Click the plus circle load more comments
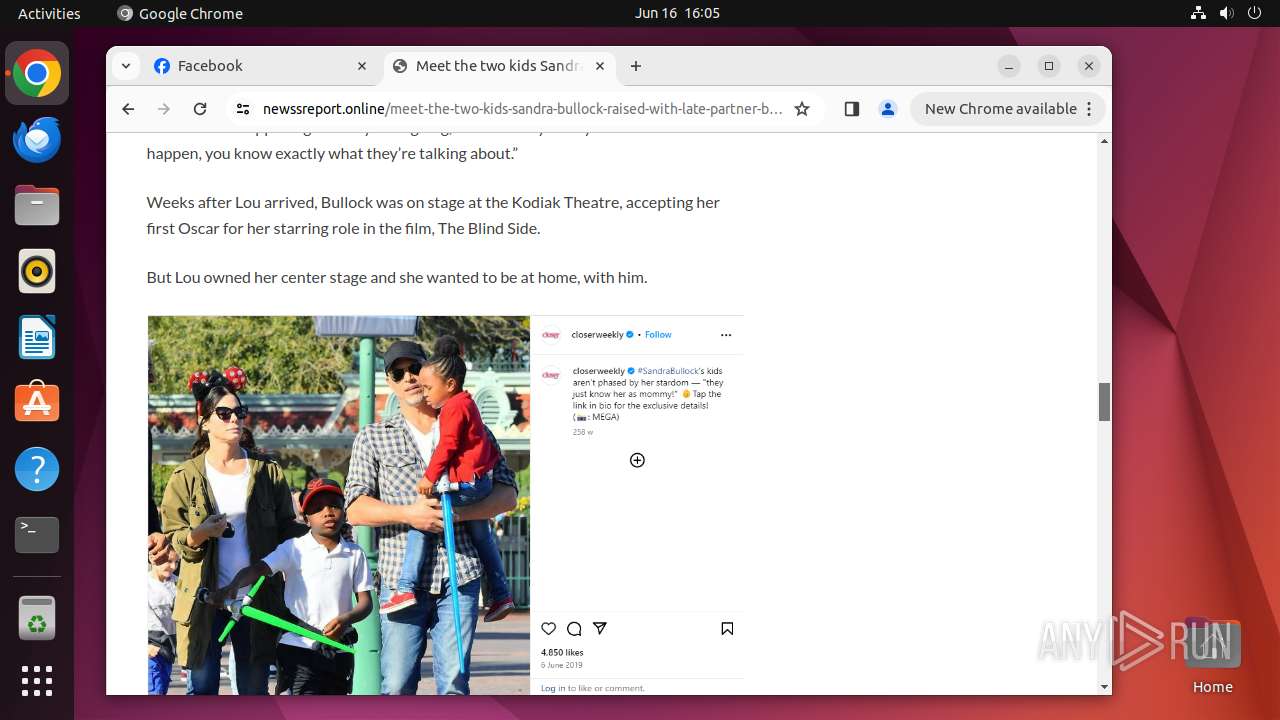This screenshot has height=720, width=1280. coord(637,460)
